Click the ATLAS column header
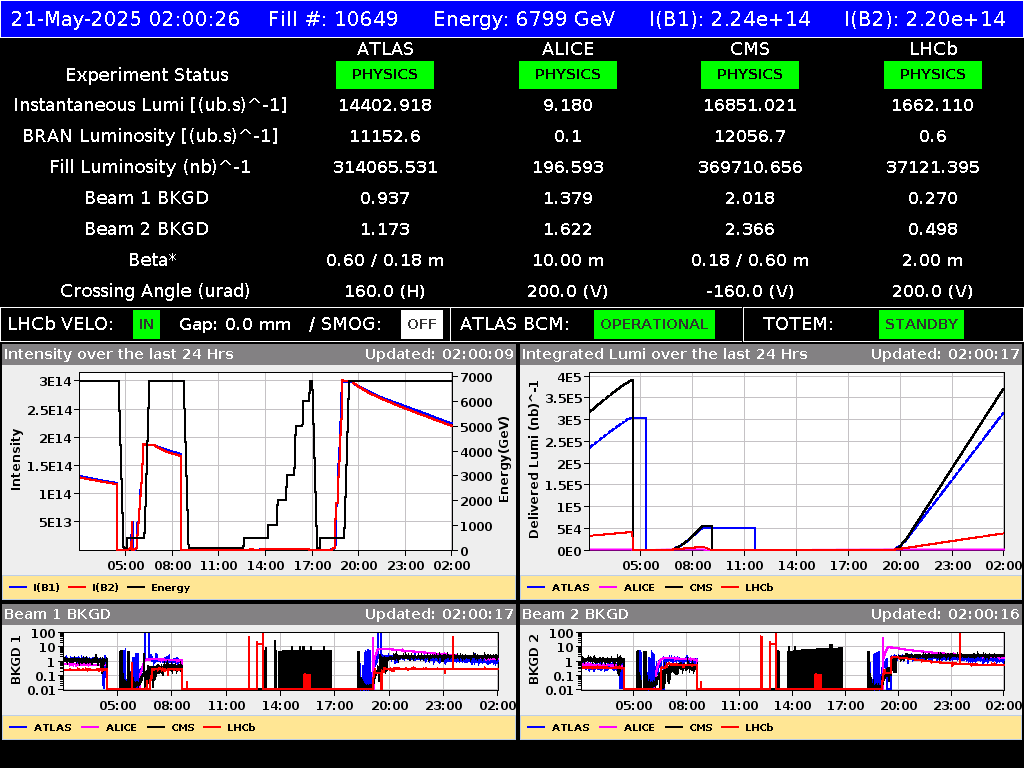 tap(385, 49)
